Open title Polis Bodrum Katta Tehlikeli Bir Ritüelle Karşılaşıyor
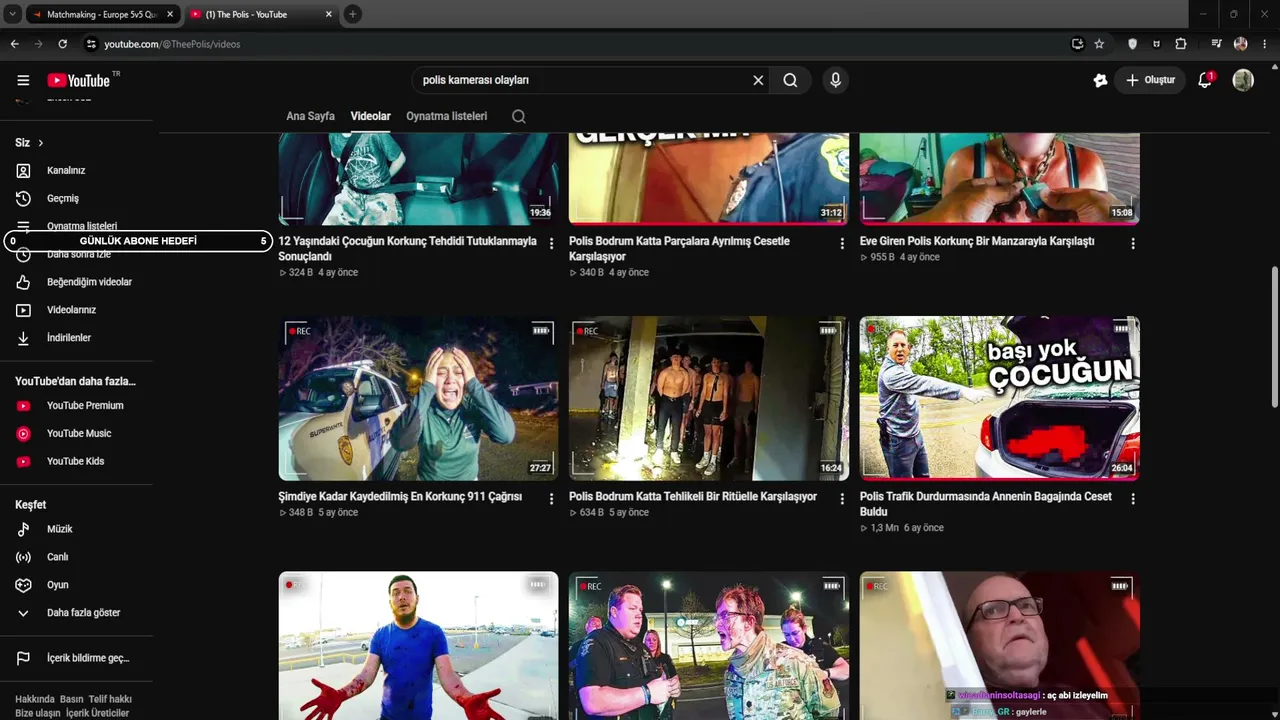The image size is (1280, 720). tap(693, 496)
